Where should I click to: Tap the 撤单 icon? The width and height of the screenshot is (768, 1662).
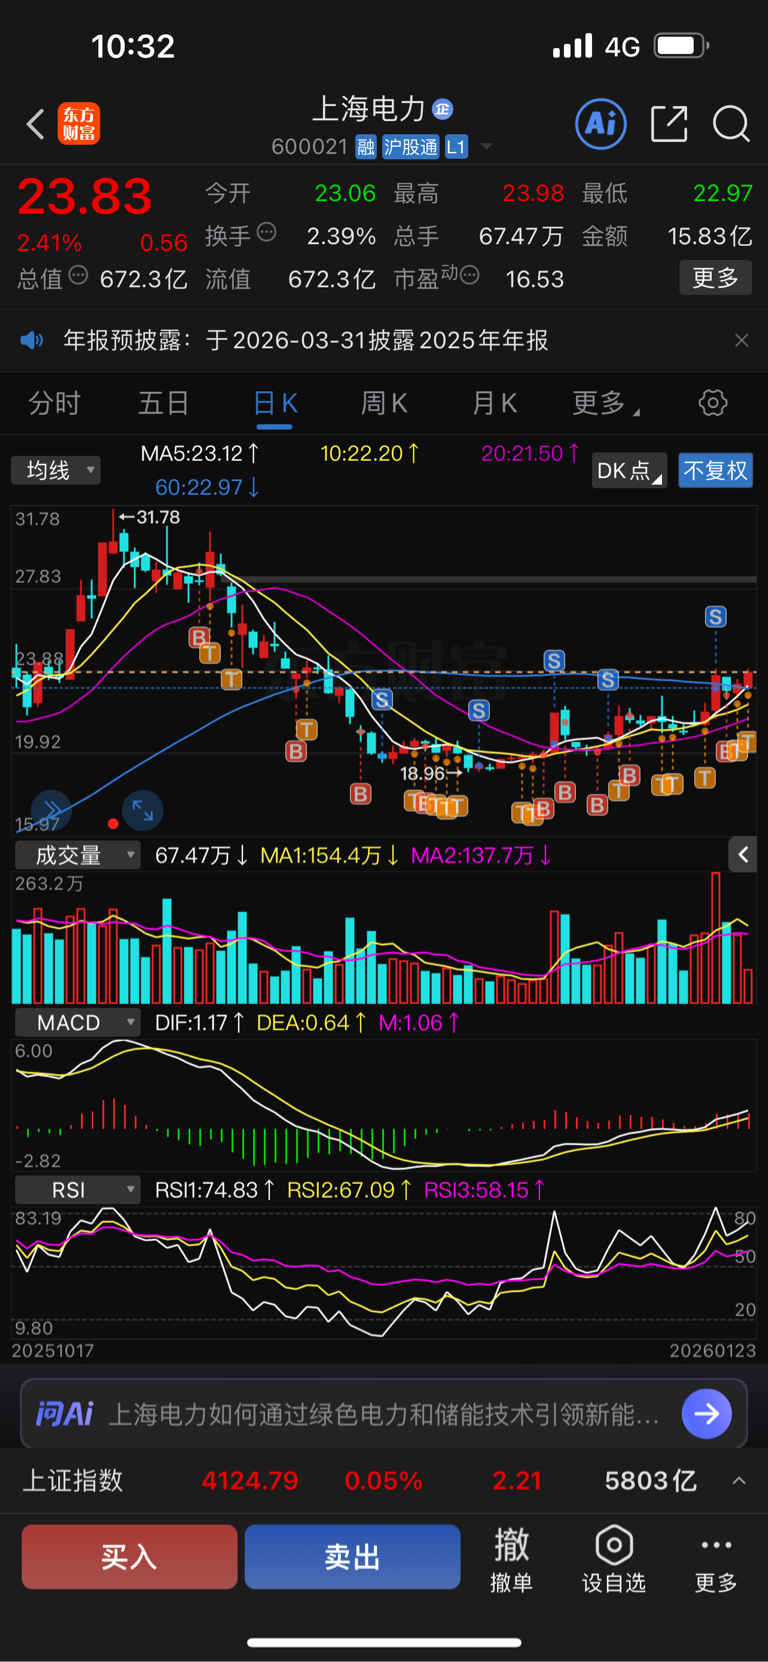pos(512,1546)
